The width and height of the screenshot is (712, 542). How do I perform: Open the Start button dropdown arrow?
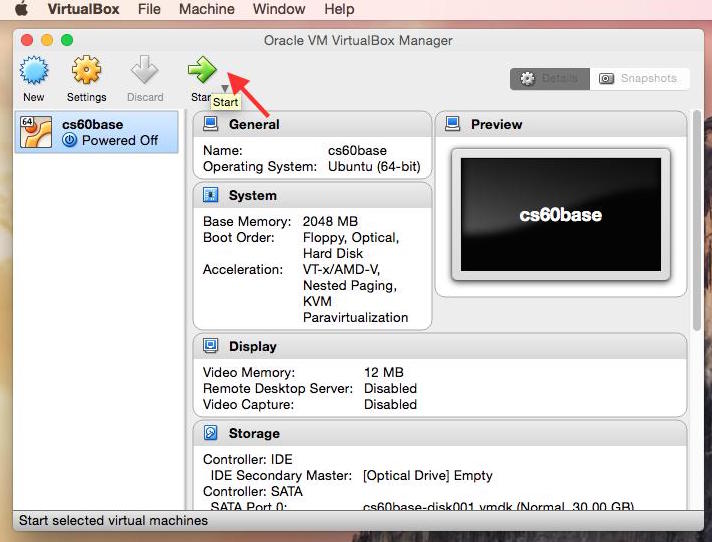pos(225,88)
